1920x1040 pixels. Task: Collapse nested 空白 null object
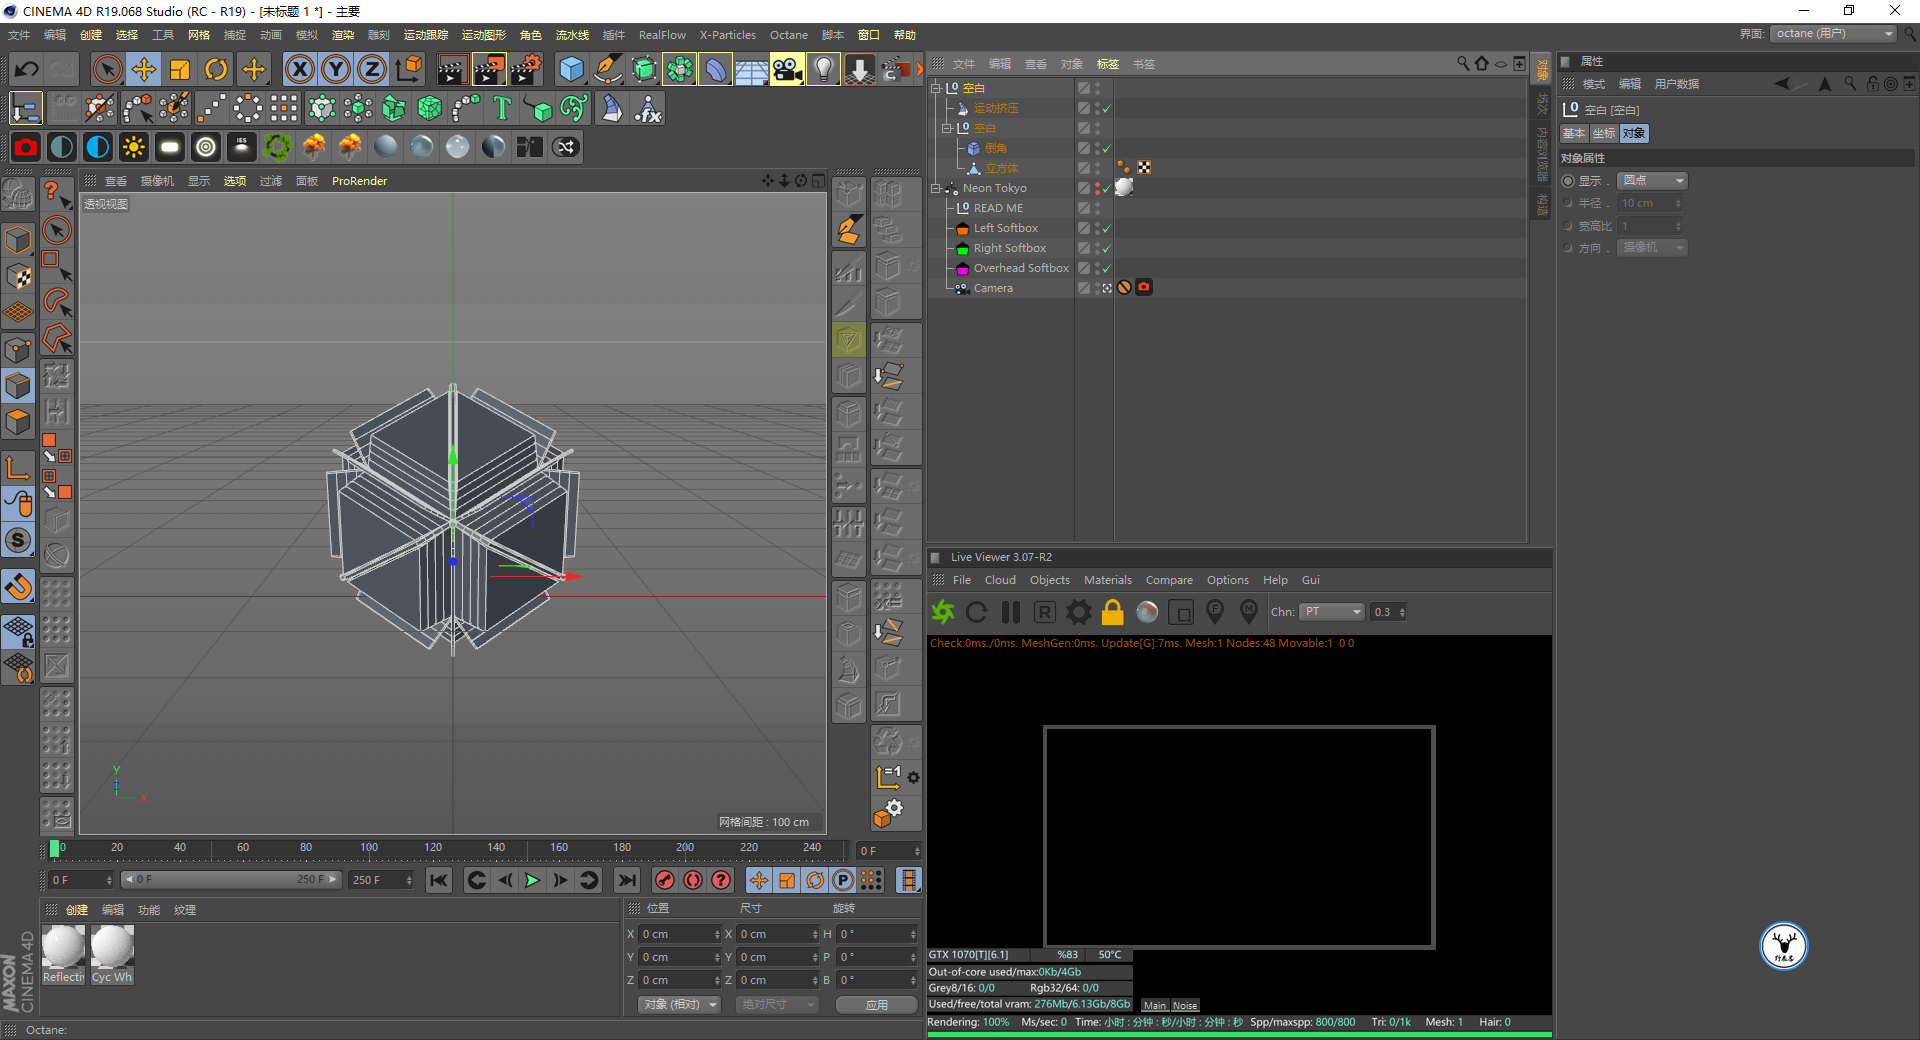[x=947, y=128]
